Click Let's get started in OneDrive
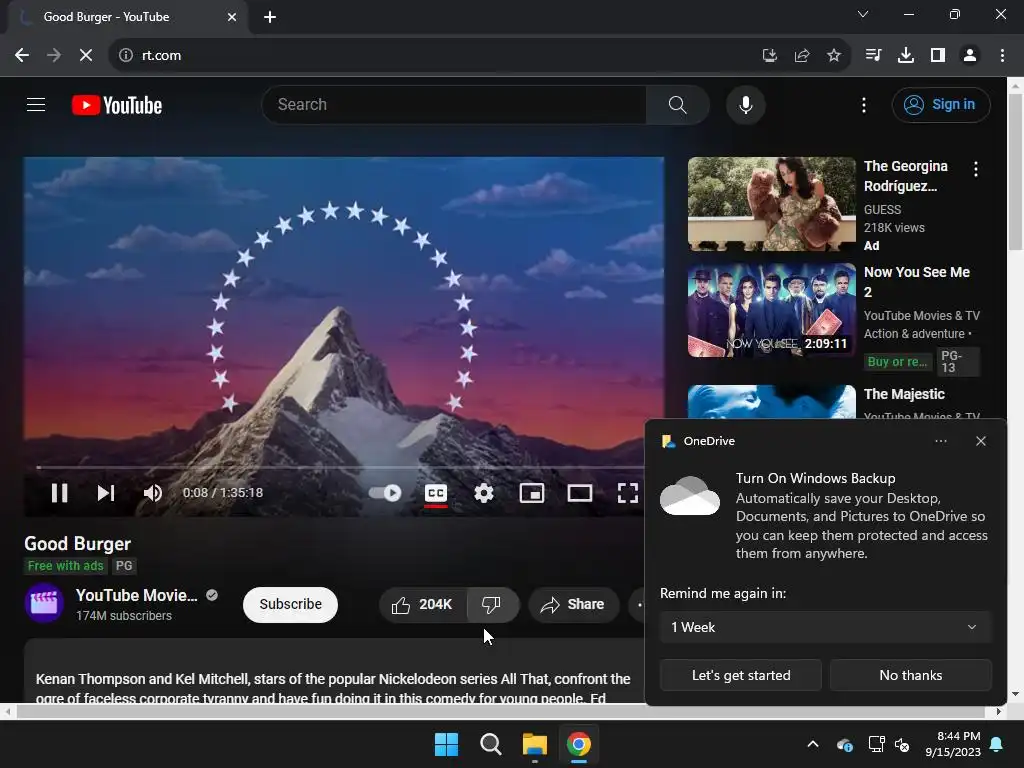 [741, 675]
